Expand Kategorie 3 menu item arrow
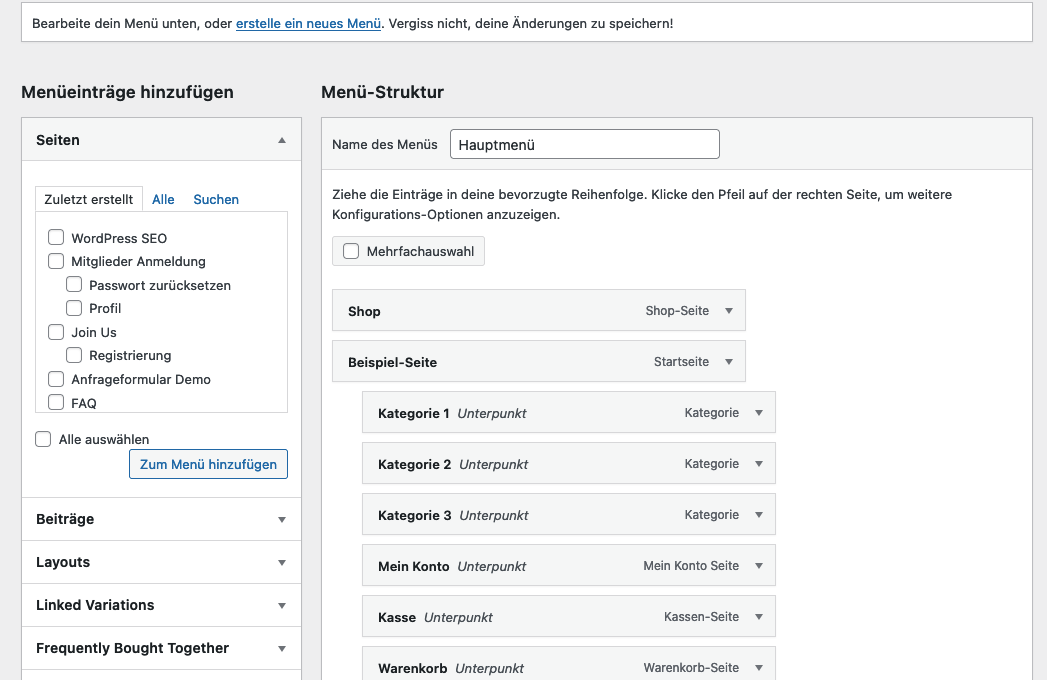 point(759,514)
